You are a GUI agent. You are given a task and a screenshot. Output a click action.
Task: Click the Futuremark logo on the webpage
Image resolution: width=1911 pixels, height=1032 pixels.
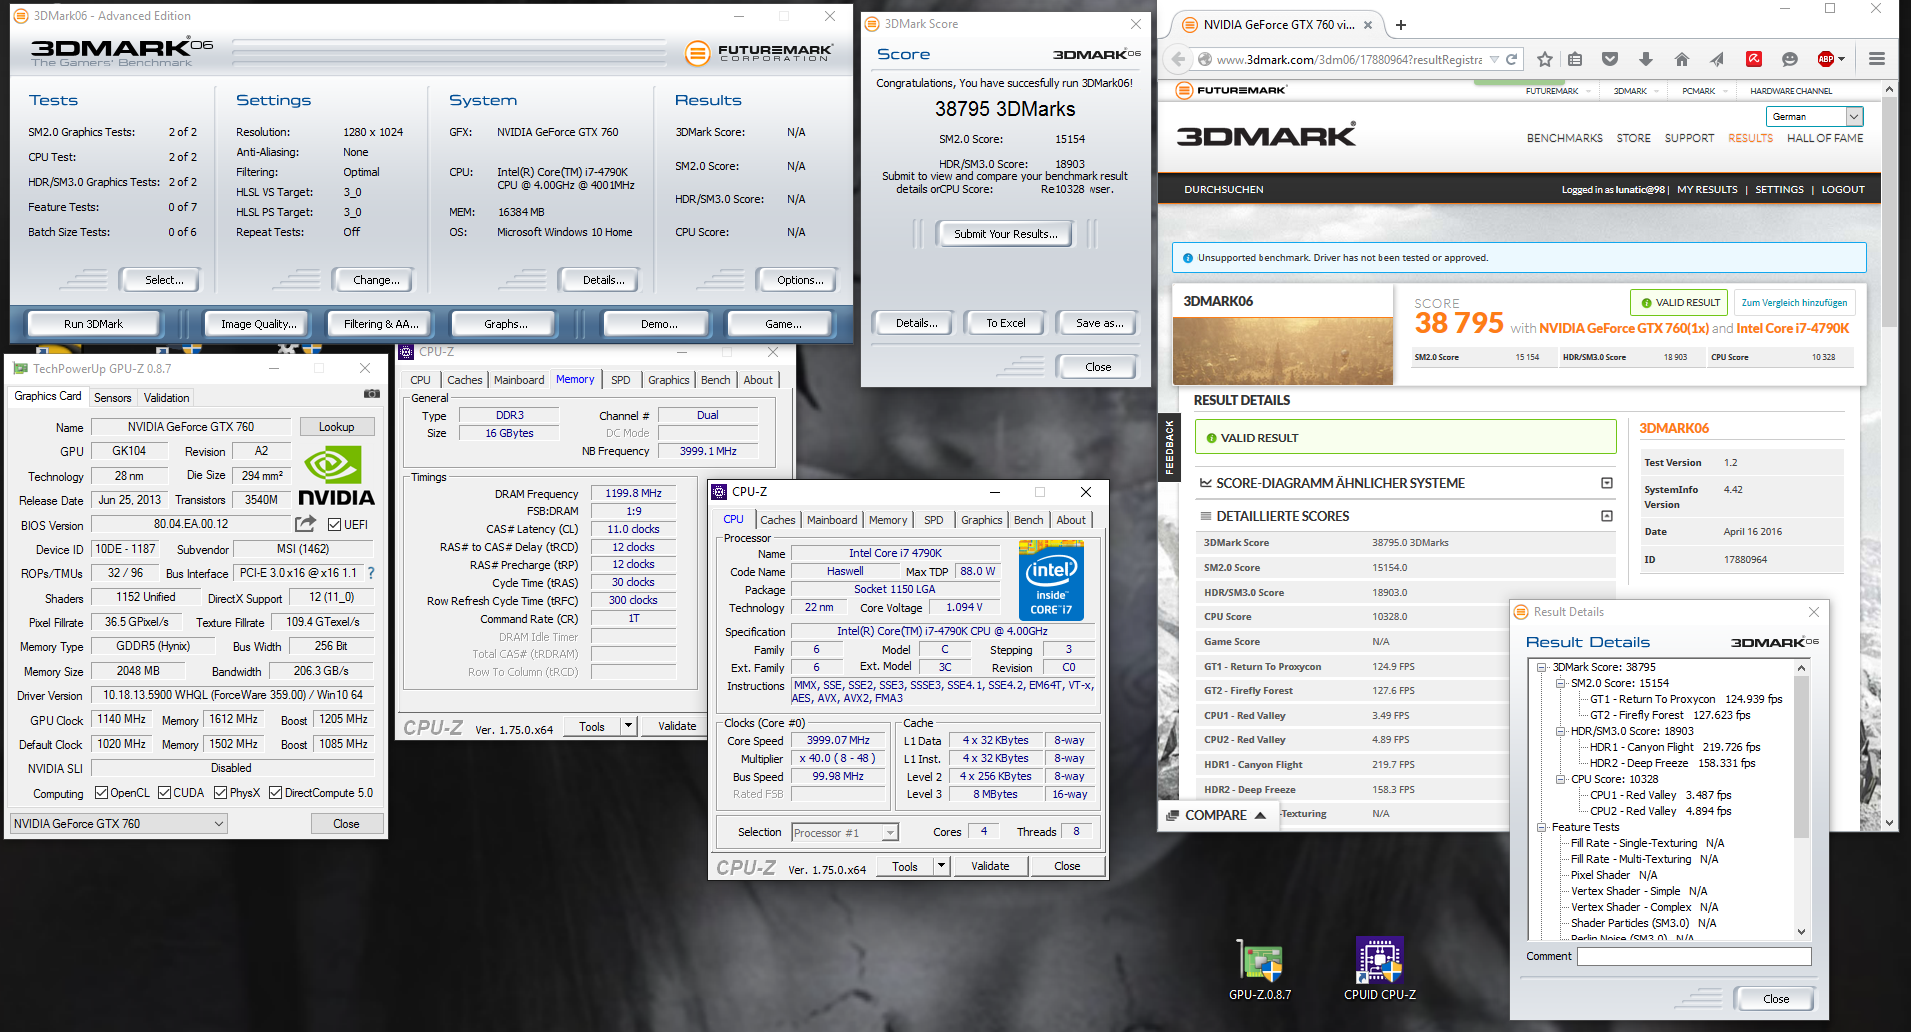pos(1231,90)
